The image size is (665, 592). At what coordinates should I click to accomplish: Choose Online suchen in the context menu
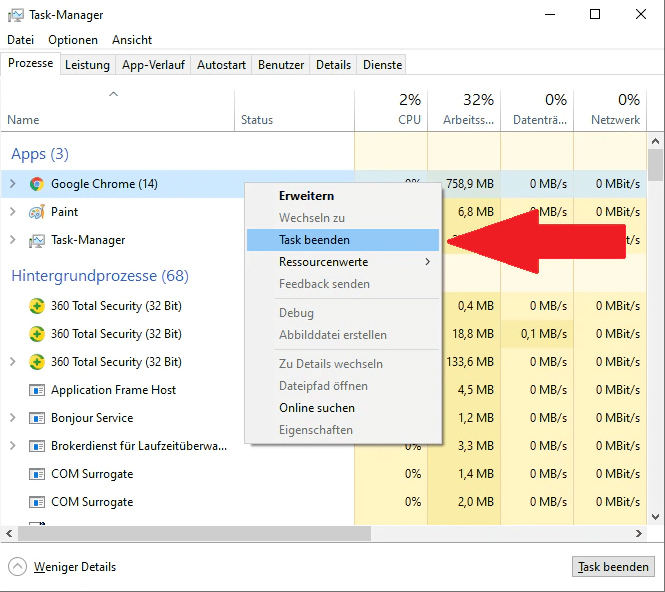343,408
